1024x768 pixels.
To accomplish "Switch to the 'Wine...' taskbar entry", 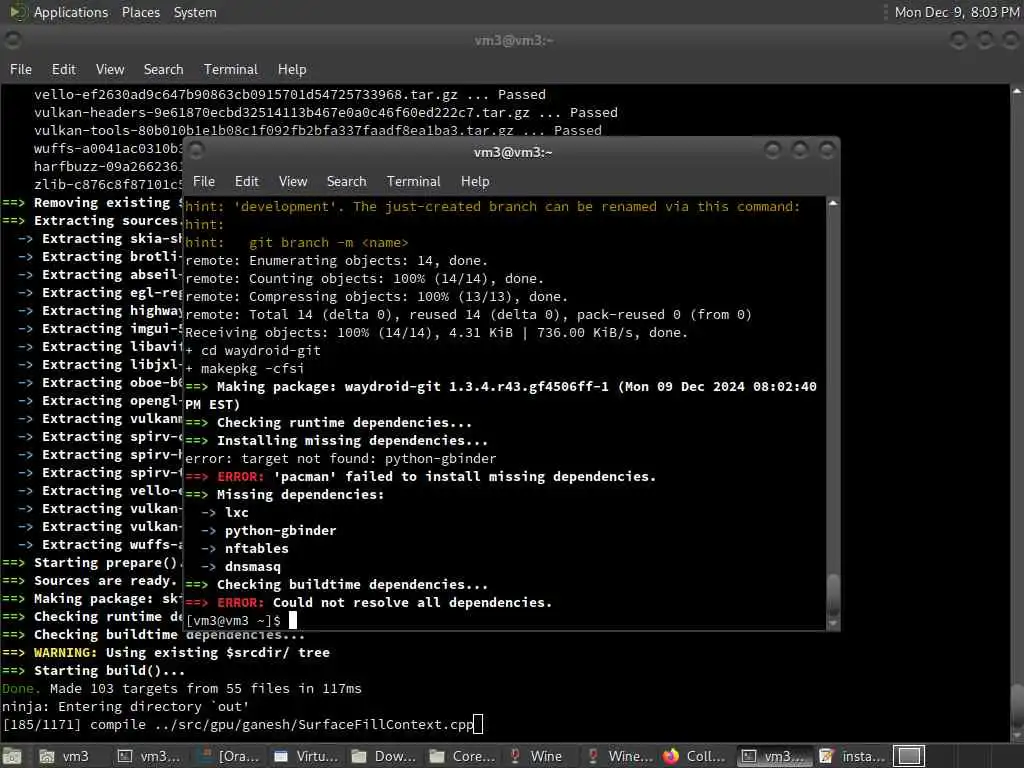I will 619,756.
